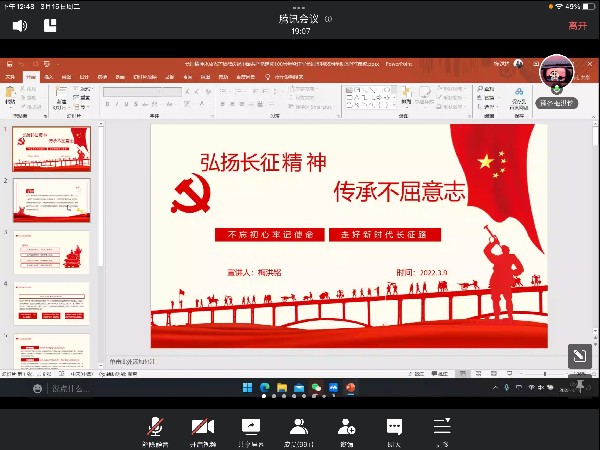Open the participants list icon
Viewport: 600px width, 450px height.
[299, 426]
